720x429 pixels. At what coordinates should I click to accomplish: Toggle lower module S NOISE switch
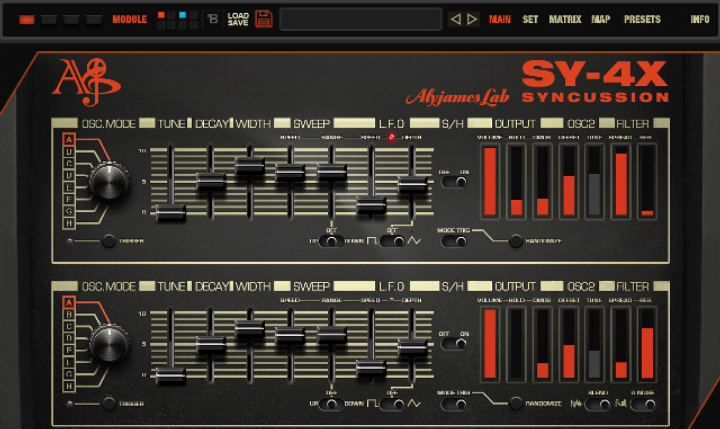(643, 404)
